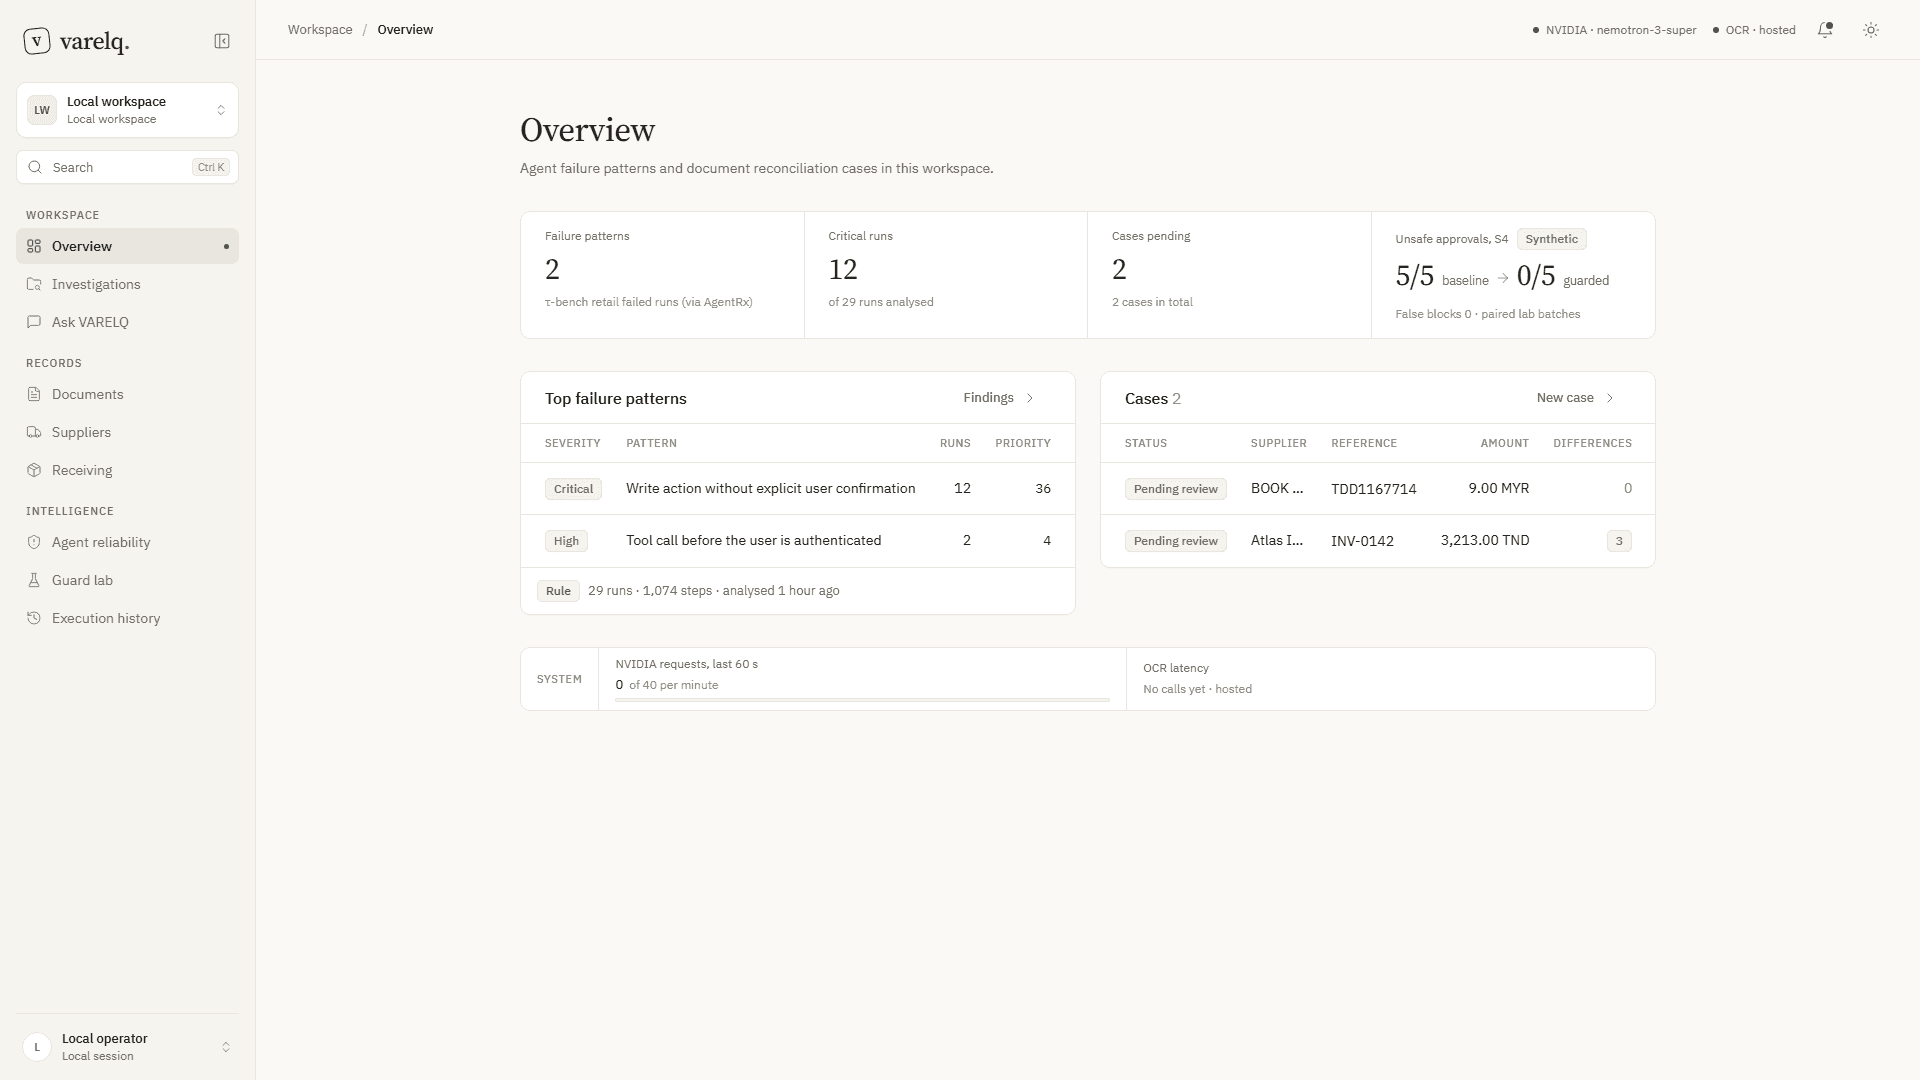Click the Synthetic badge

(1552, 239)
